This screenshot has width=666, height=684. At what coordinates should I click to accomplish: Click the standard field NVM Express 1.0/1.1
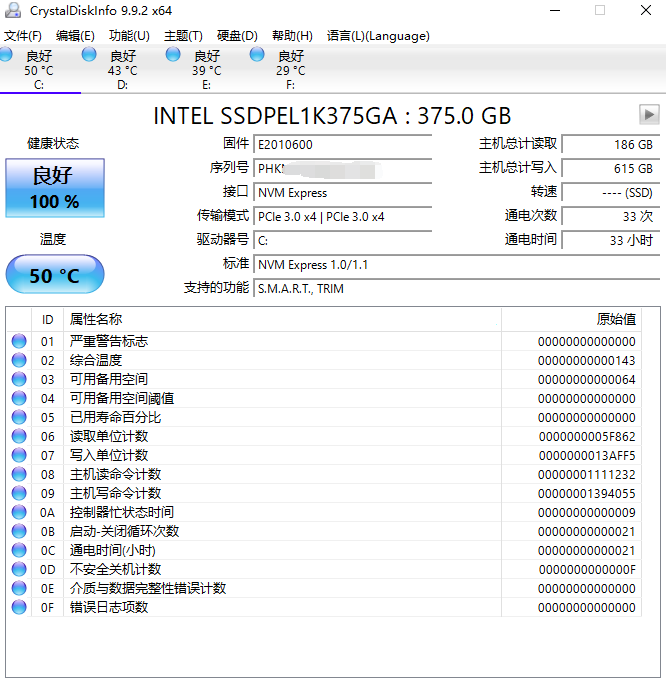tap(457, 264)
